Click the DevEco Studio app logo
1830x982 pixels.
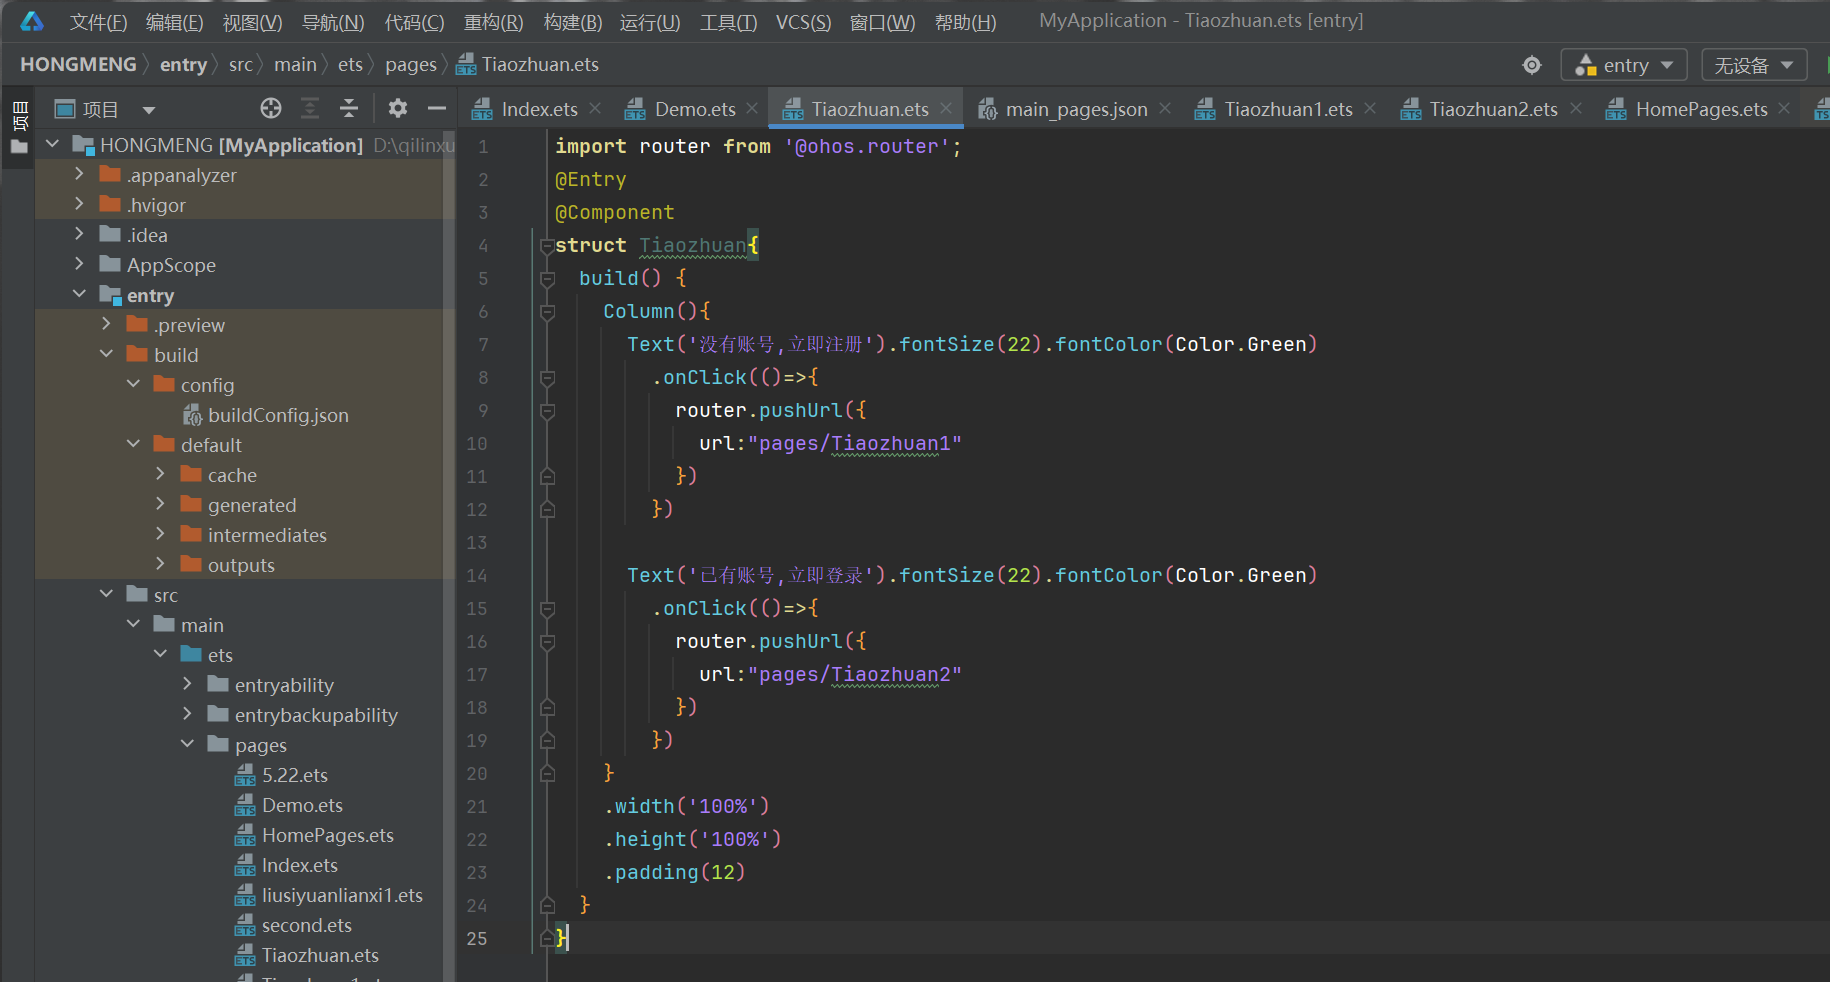click(32, 21)
